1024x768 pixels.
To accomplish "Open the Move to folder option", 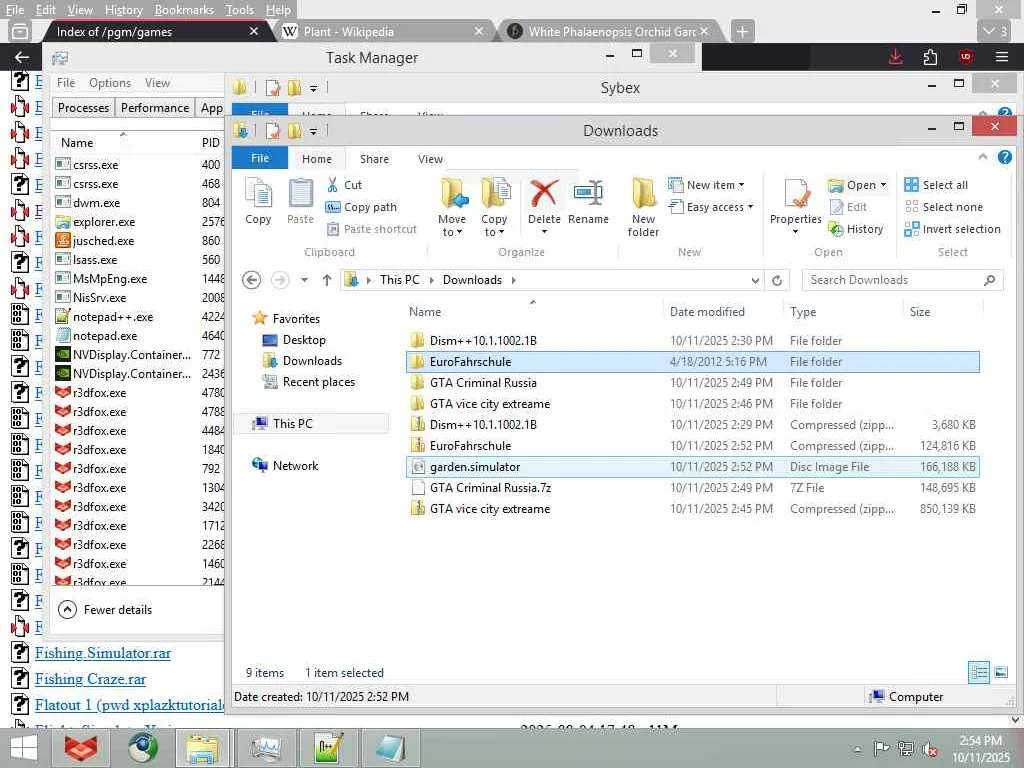I will coord(453,206).
